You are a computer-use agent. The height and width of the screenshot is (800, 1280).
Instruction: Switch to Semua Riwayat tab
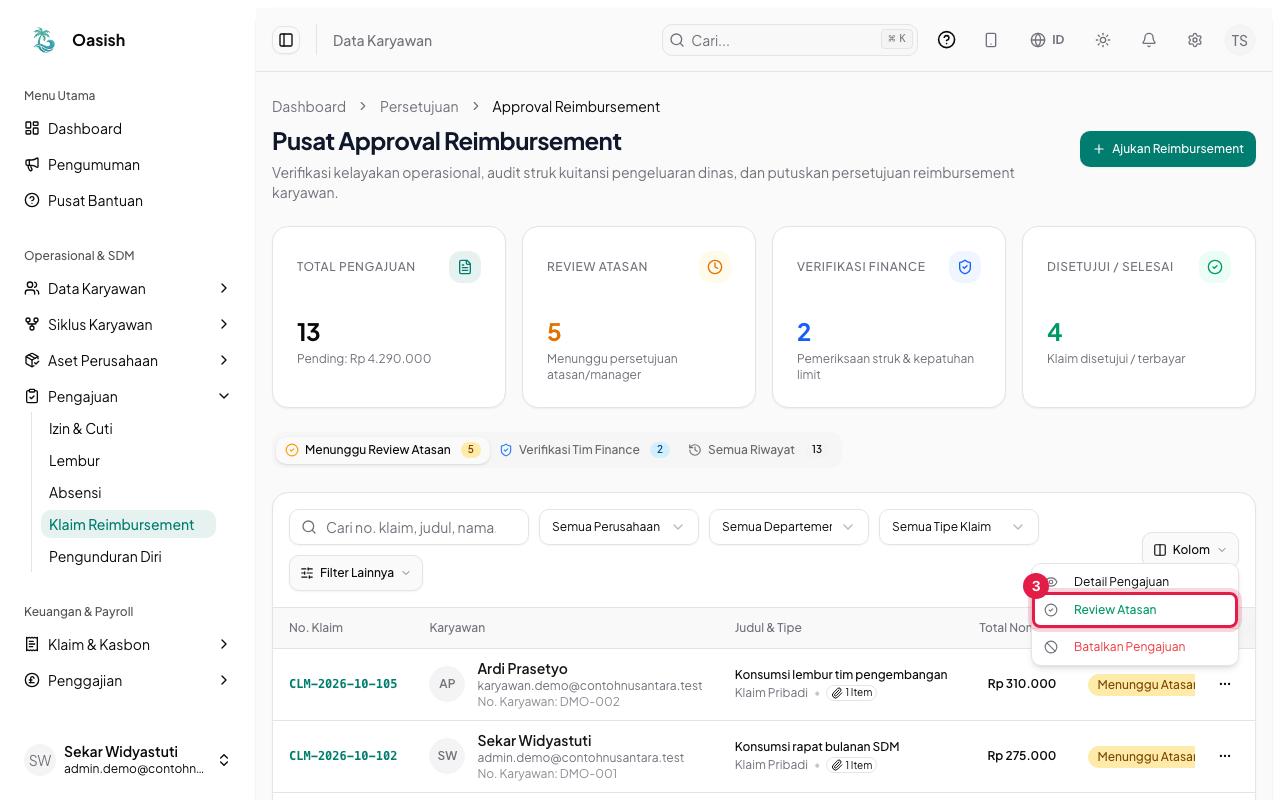758,450
